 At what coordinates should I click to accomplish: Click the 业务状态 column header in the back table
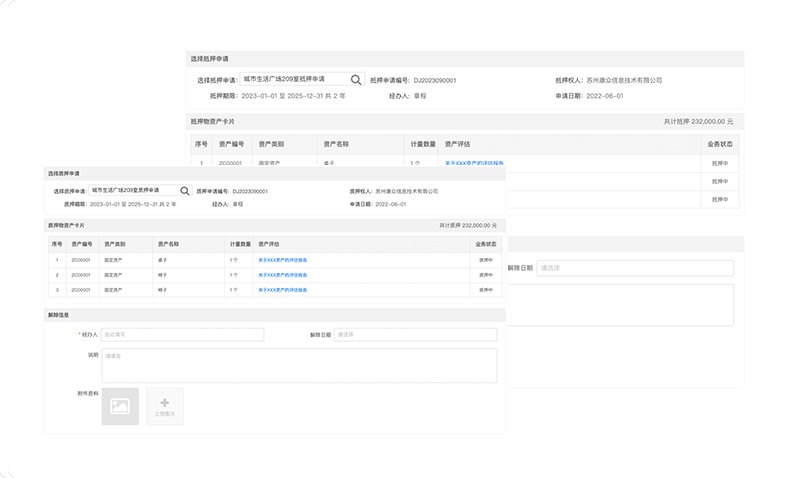720,144
